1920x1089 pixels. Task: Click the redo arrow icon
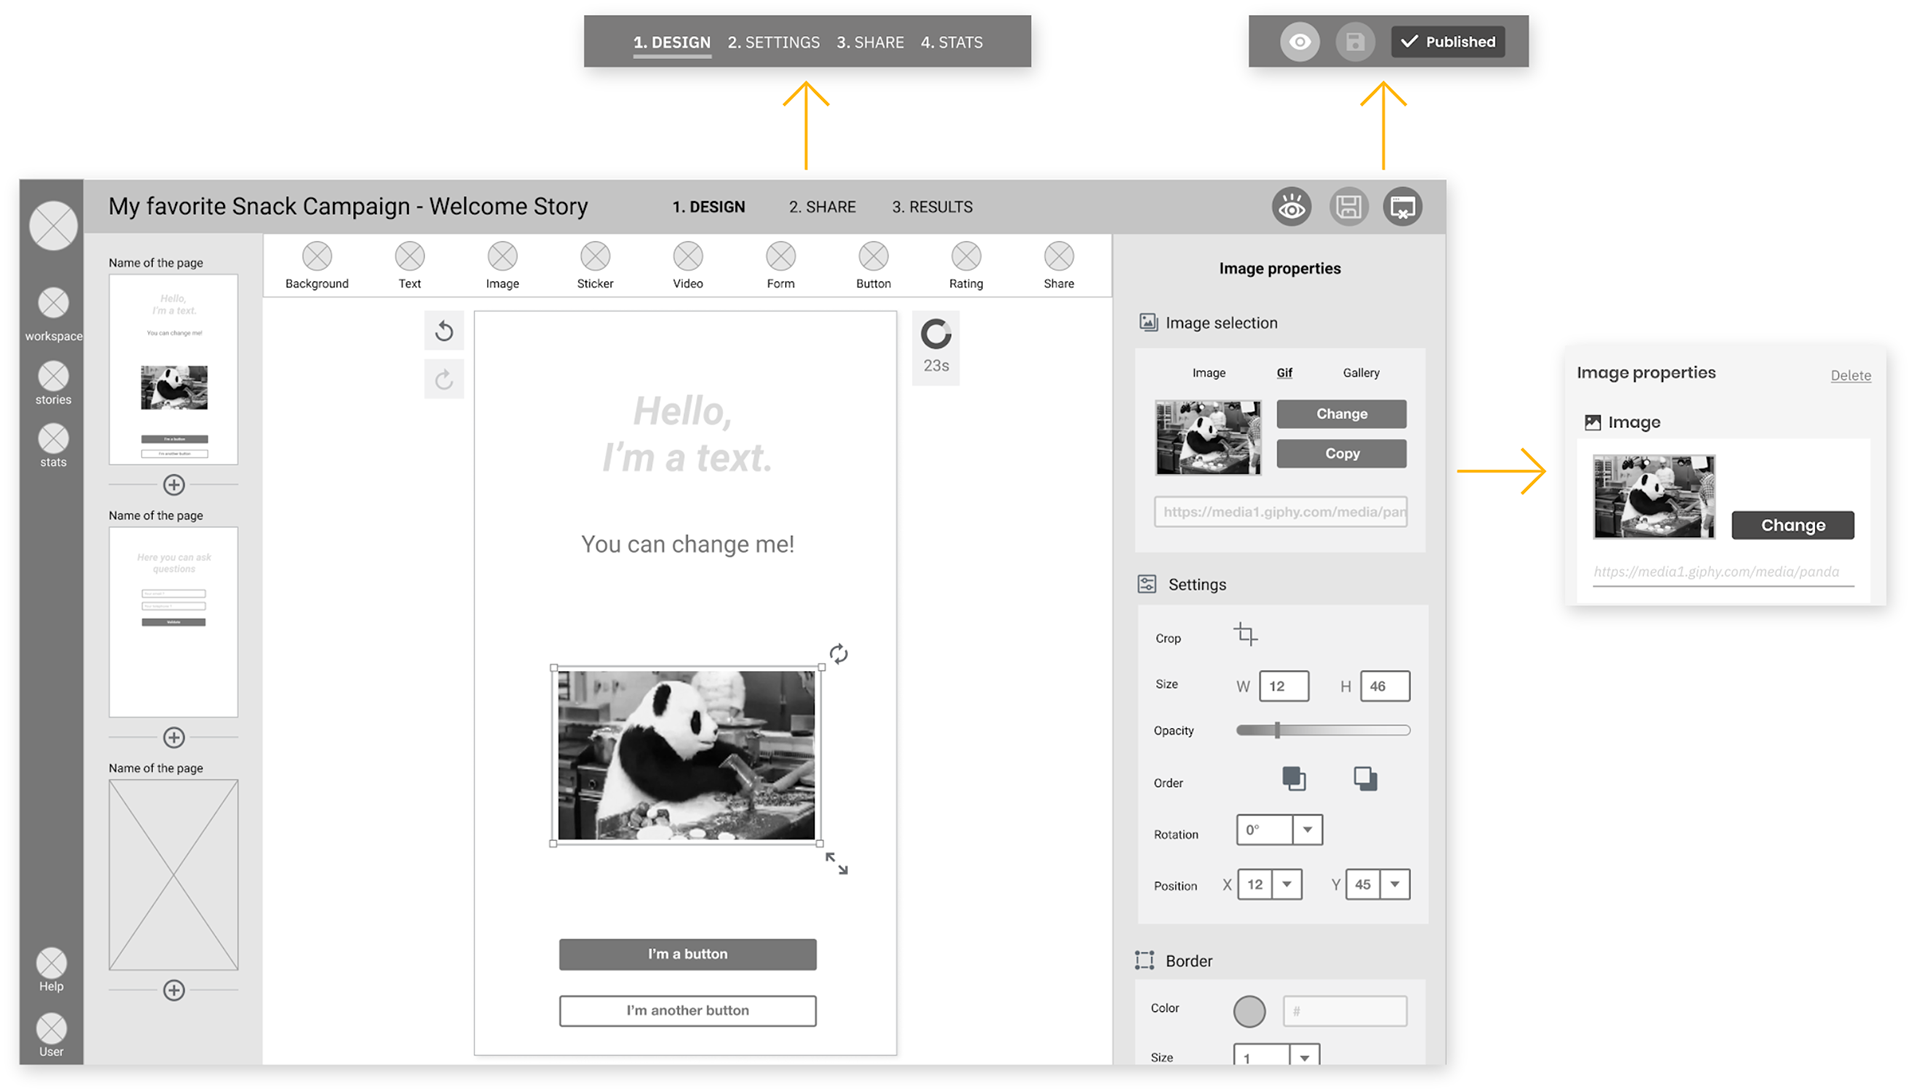point(444,379)
